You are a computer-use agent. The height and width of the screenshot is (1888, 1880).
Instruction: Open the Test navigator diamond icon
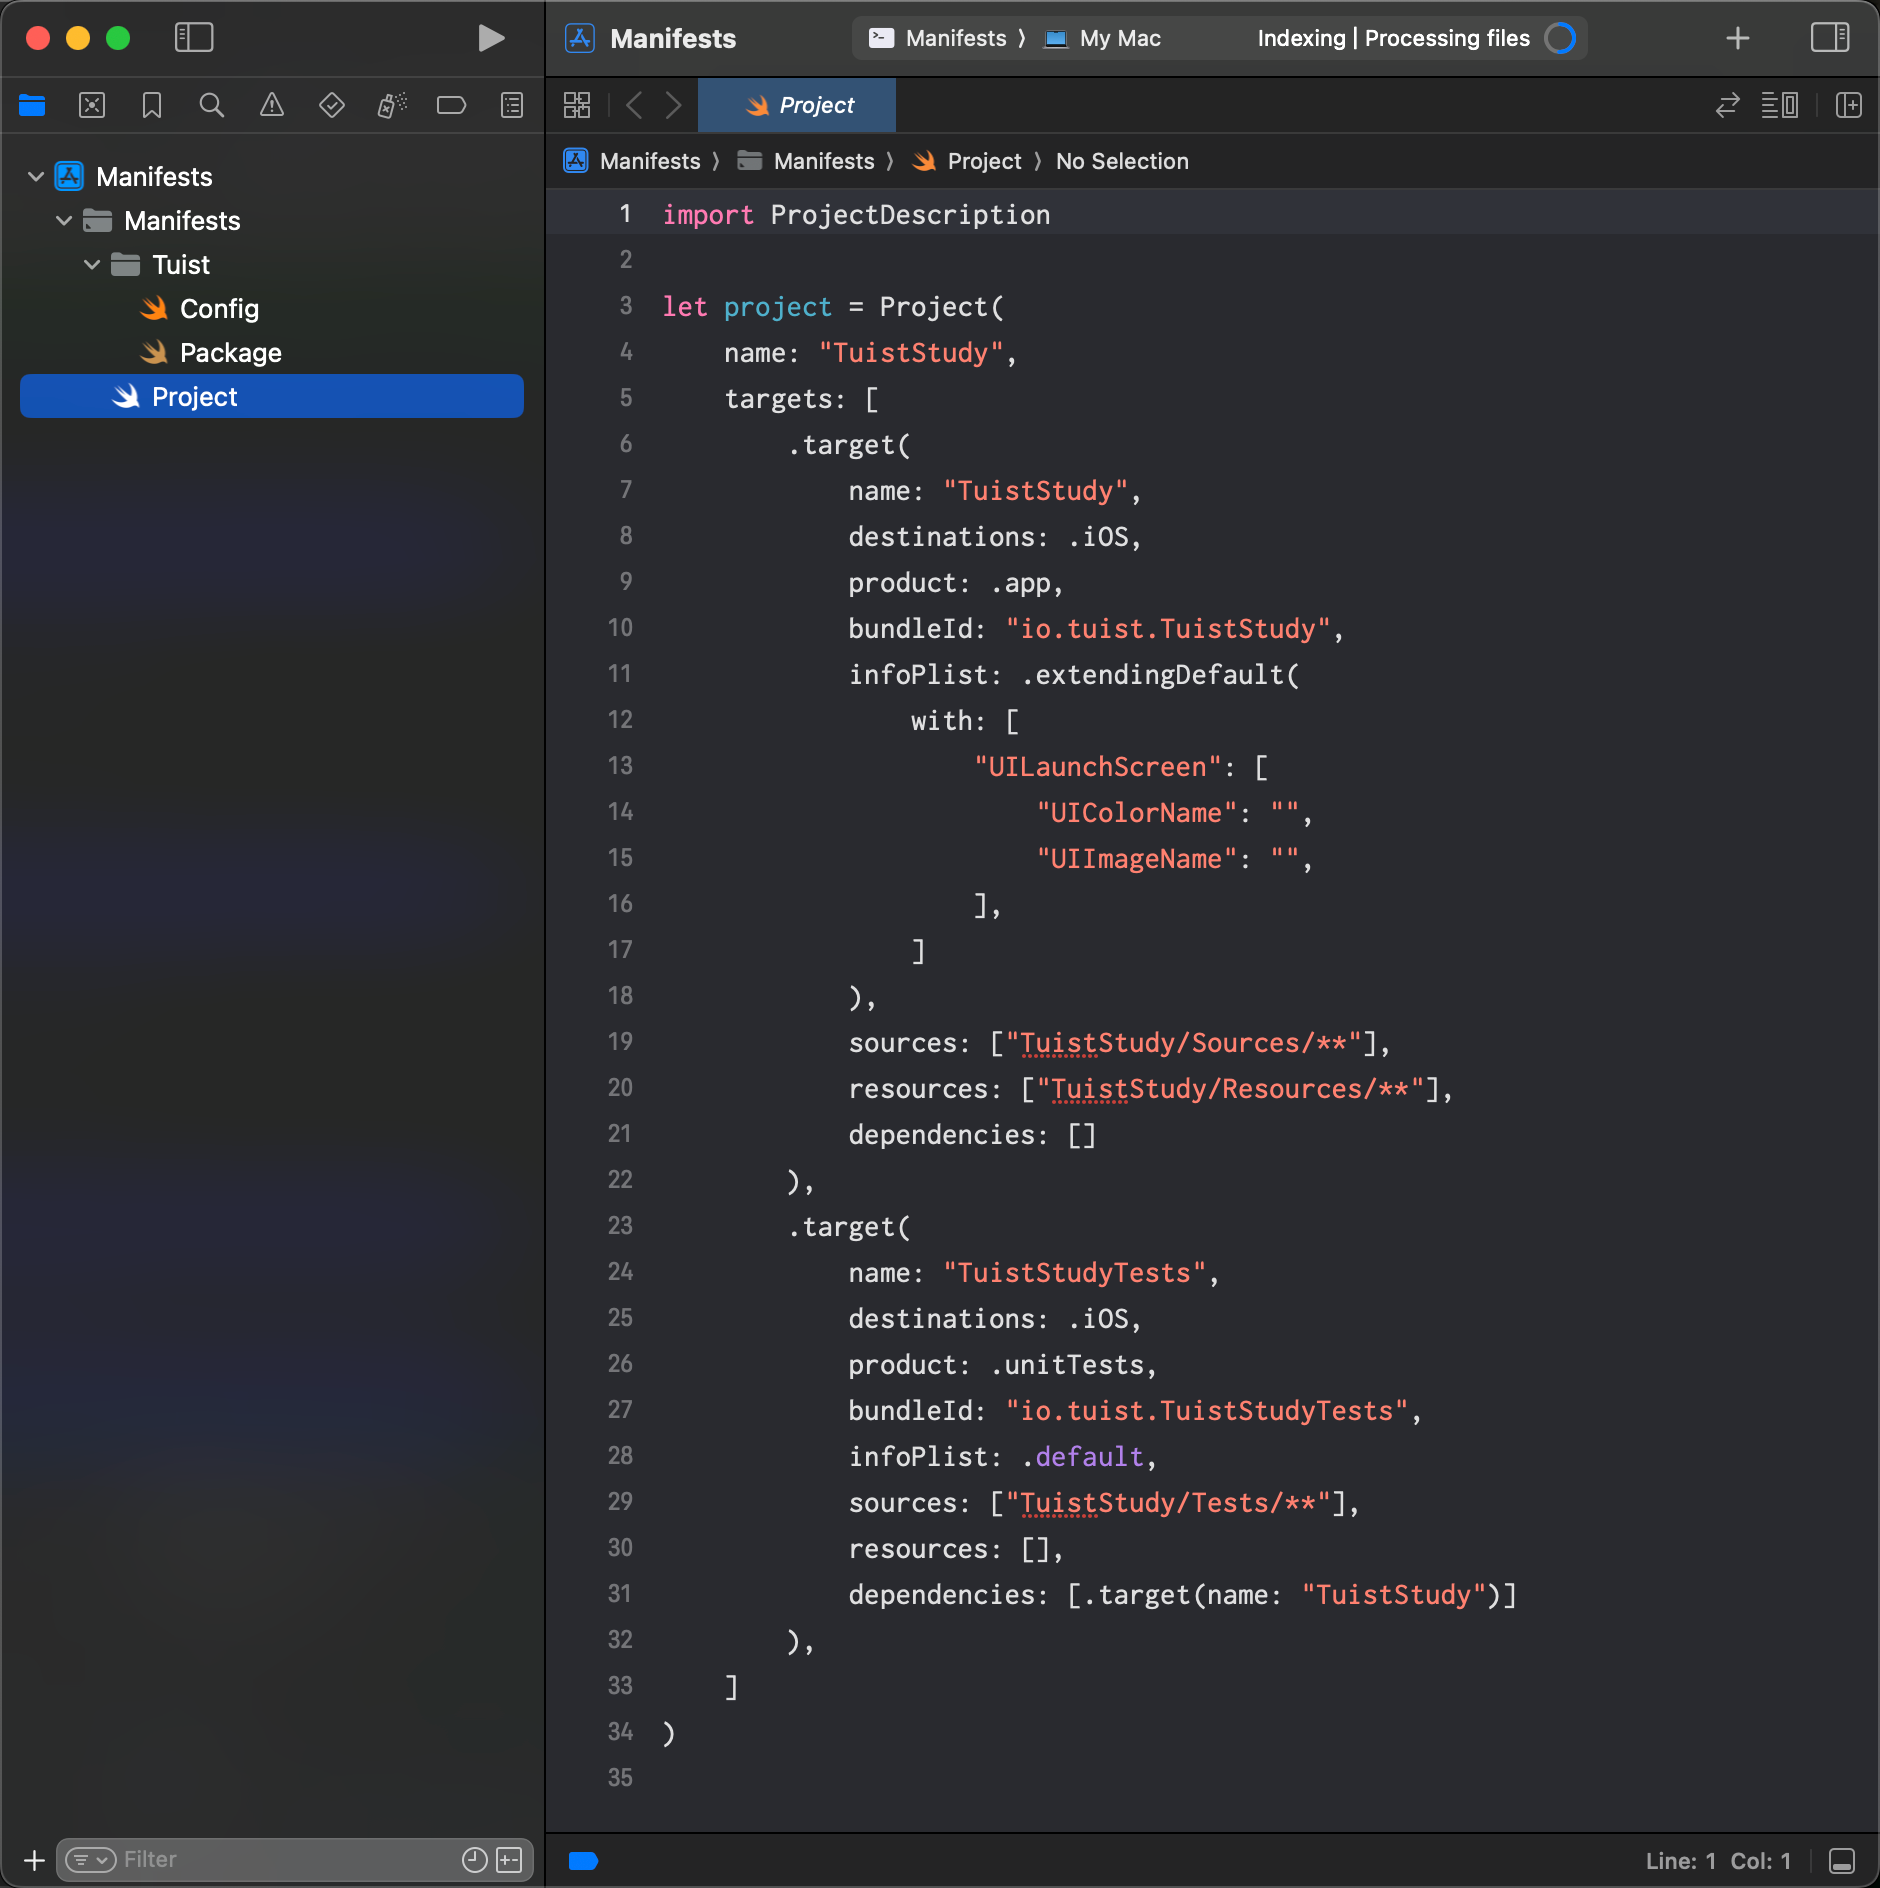pos(332,105)
